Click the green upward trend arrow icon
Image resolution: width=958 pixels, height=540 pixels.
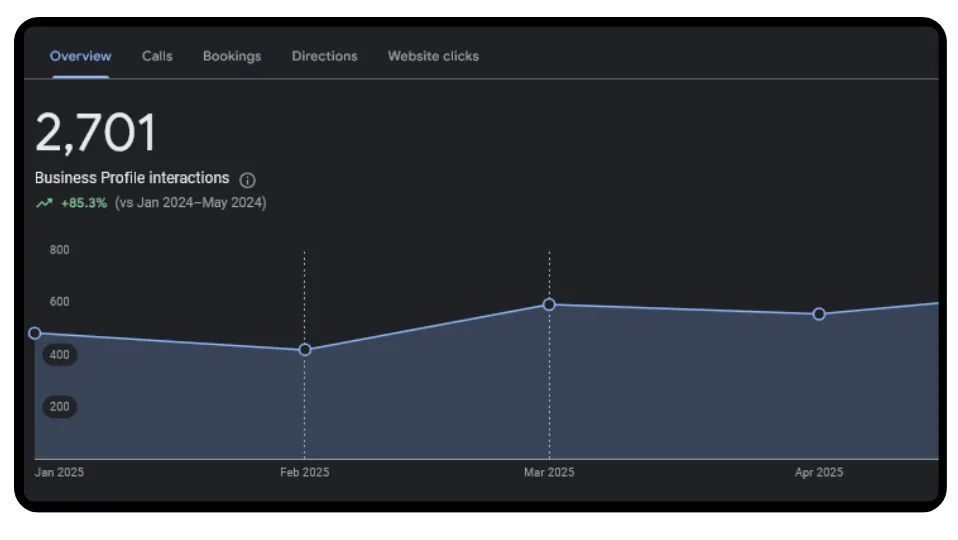45,203
